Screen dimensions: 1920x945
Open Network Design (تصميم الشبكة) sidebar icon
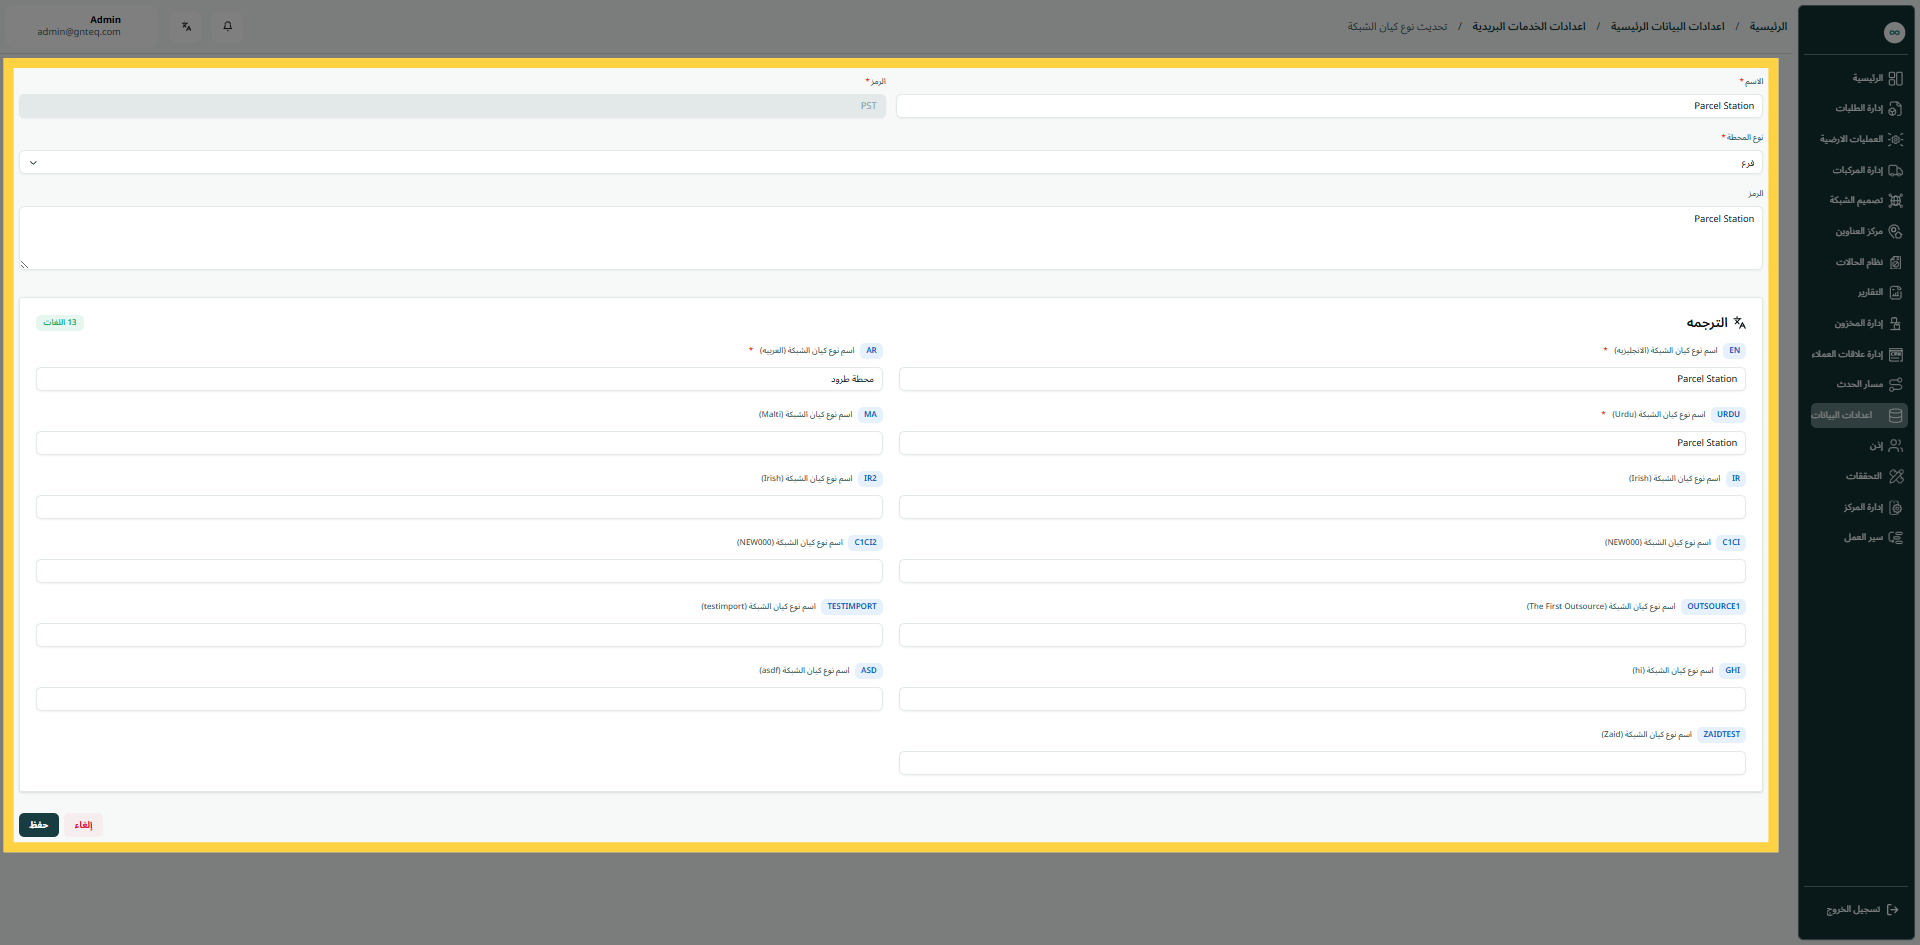click(1895, 201)
